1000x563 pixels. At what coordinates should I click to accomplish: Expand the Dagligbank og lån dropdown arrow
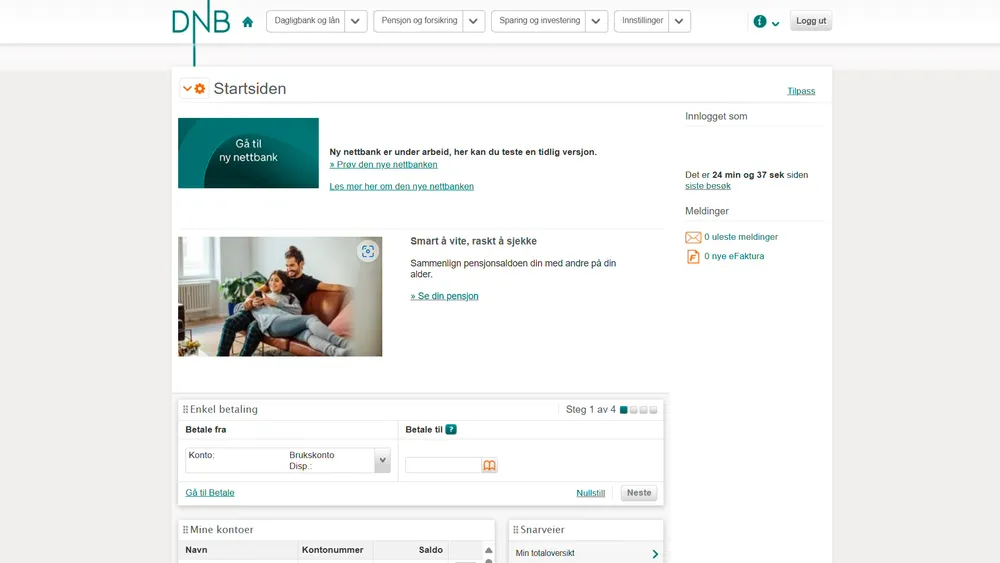[356, 21]
